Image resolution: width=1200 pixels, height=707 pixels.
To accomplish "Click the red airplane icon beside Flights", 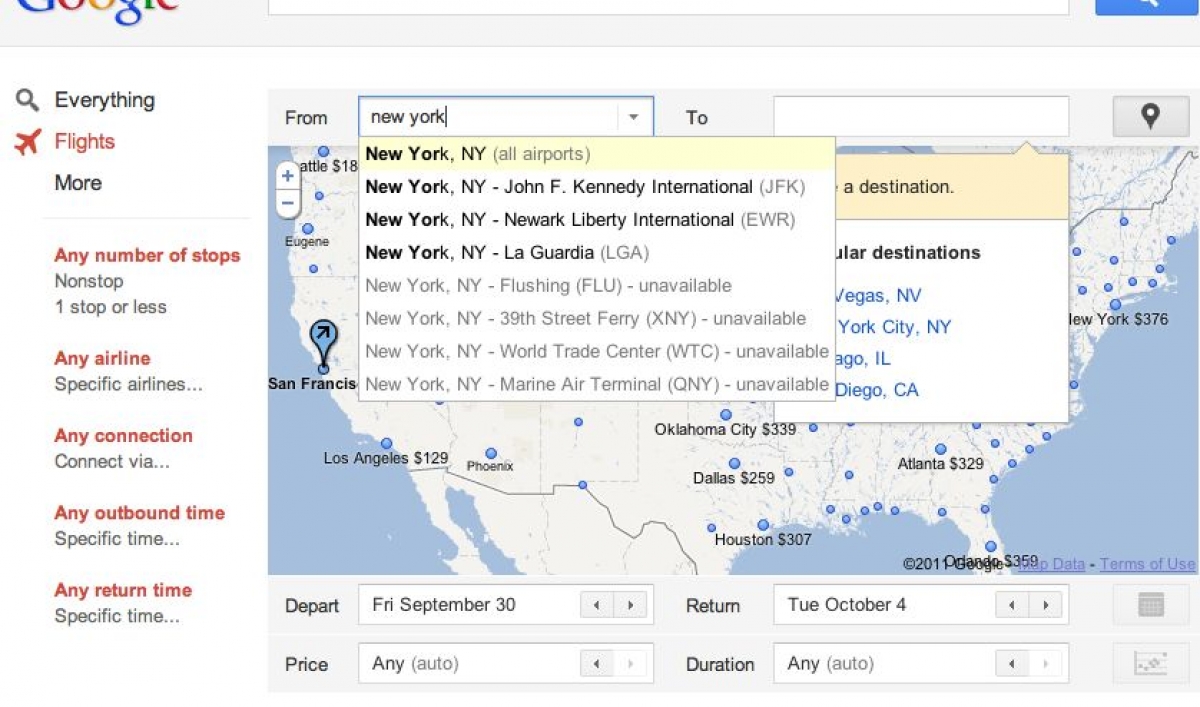I will 30,141.
